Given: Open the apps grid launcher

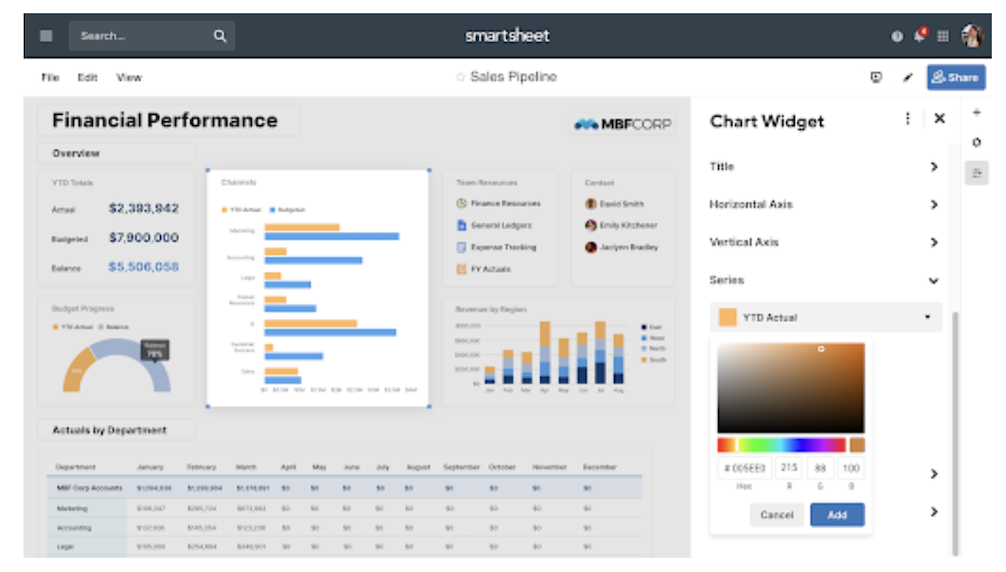Looking at the screenshot, I should [x=942, y=37].
